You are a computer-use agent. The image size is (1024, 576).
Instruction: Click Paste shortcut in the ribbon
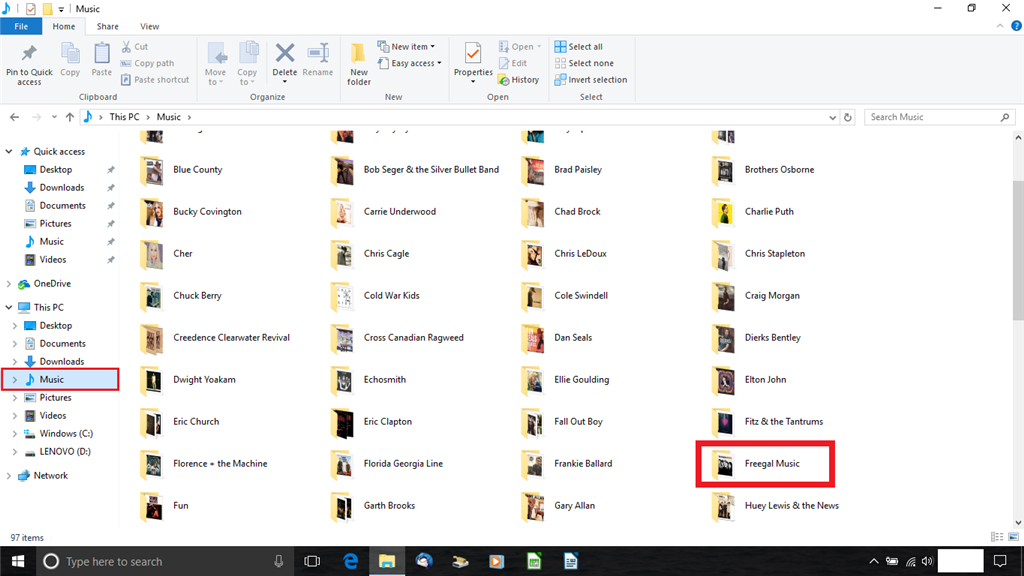[155, 80]
